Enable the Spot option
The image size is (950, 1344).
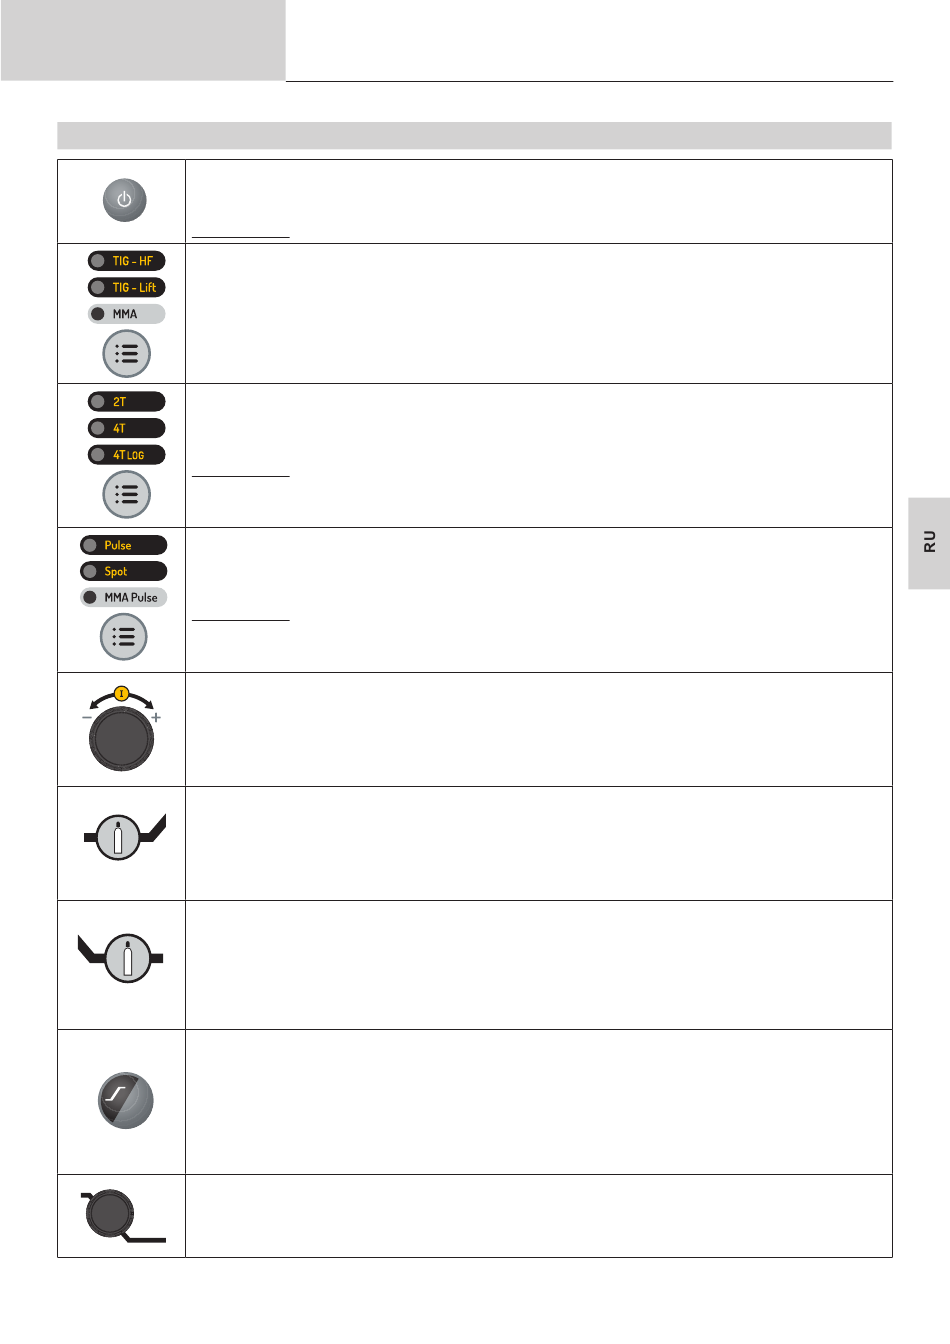(x=124, y=571)
